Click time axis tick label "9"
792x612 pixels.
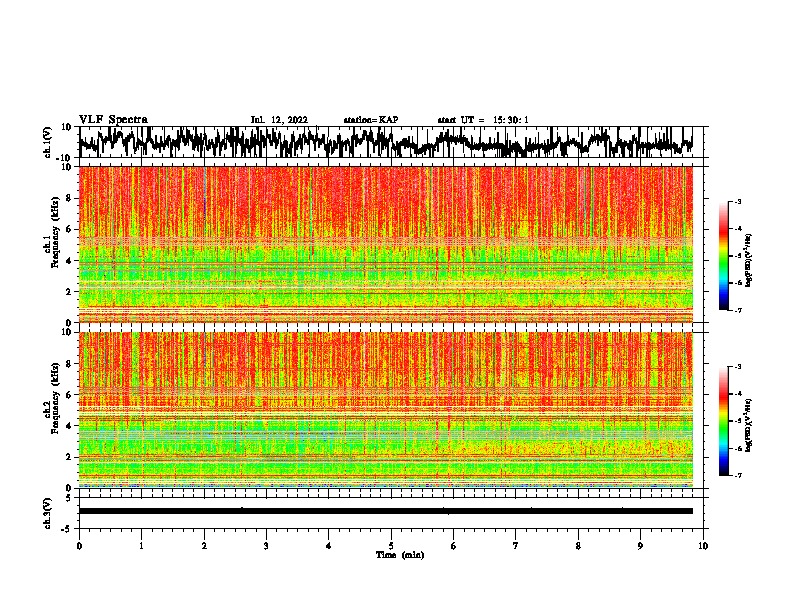coord(640,546)
